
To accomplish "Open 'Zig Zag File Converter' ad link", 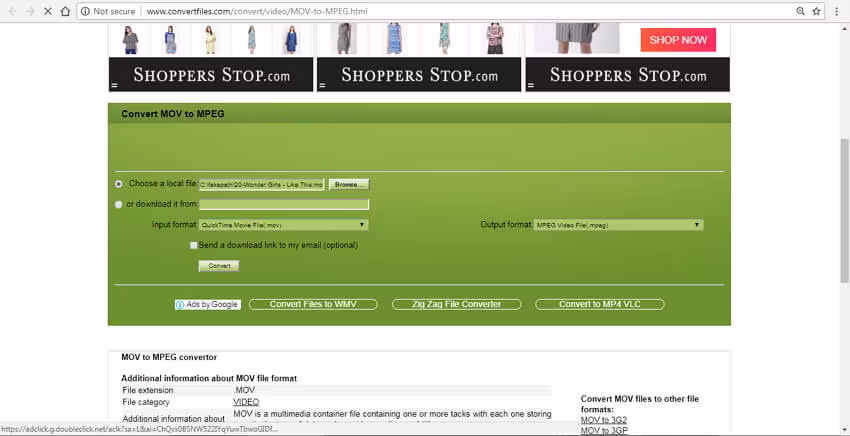I will pos(456,304).
